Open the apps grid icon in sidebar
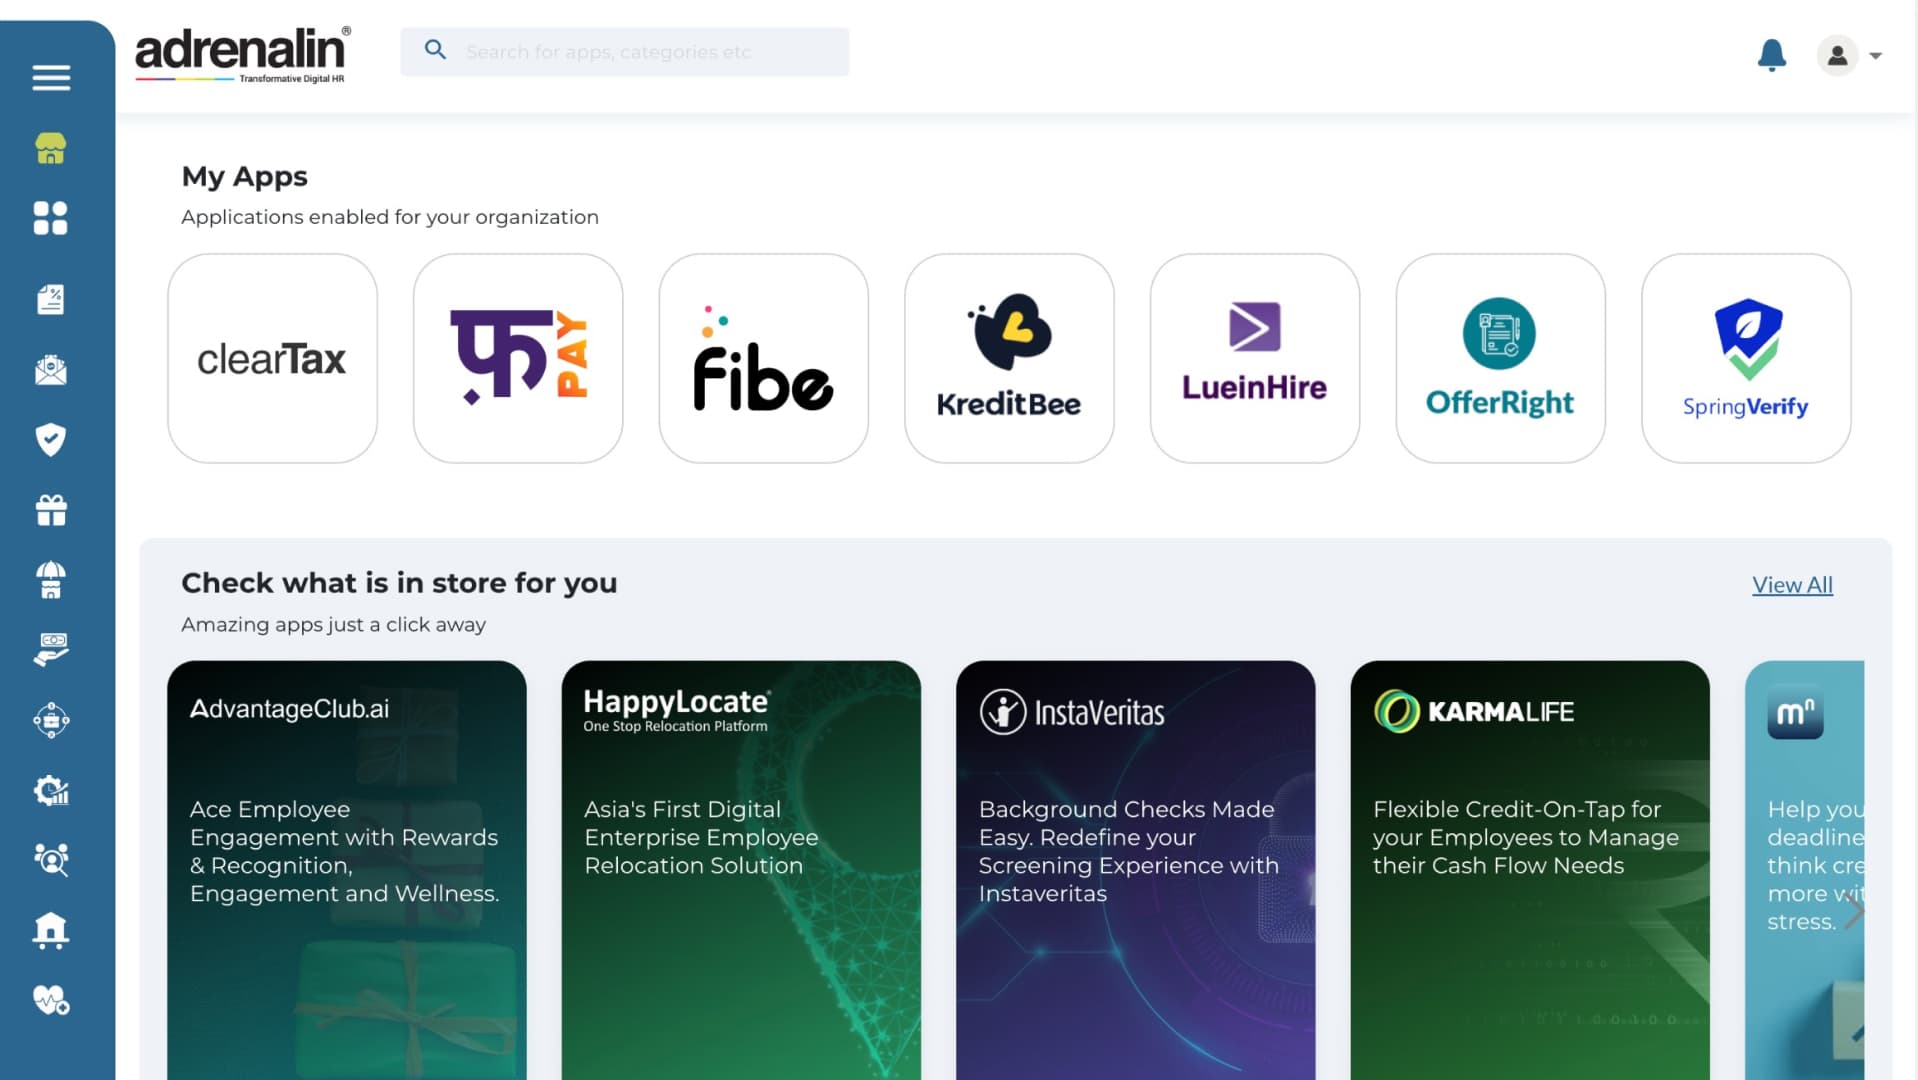 (x=51, y=218)
